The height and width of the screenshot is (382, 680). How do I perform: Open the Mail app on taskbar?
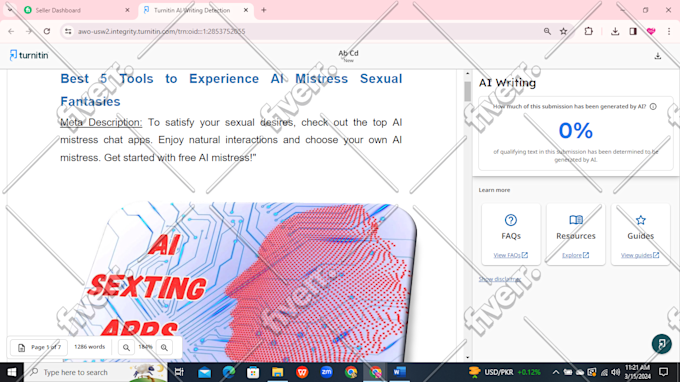pos(204,372)
